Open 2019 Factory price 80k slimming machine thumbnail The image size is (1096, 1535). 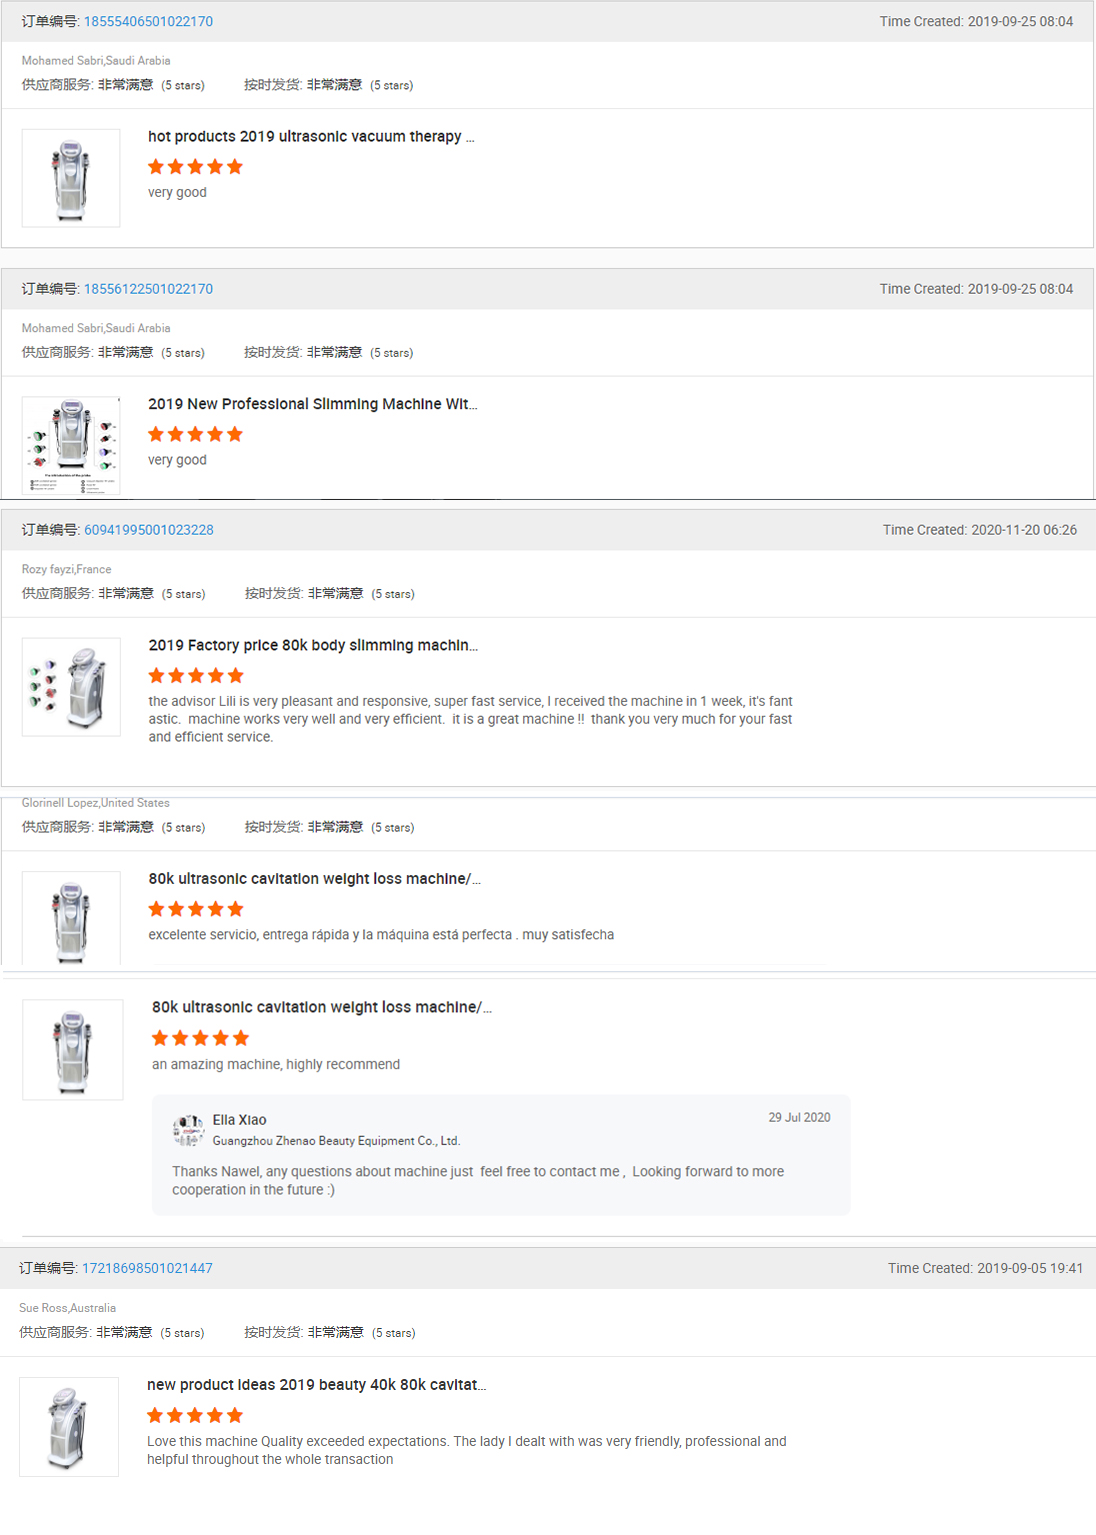71,687
